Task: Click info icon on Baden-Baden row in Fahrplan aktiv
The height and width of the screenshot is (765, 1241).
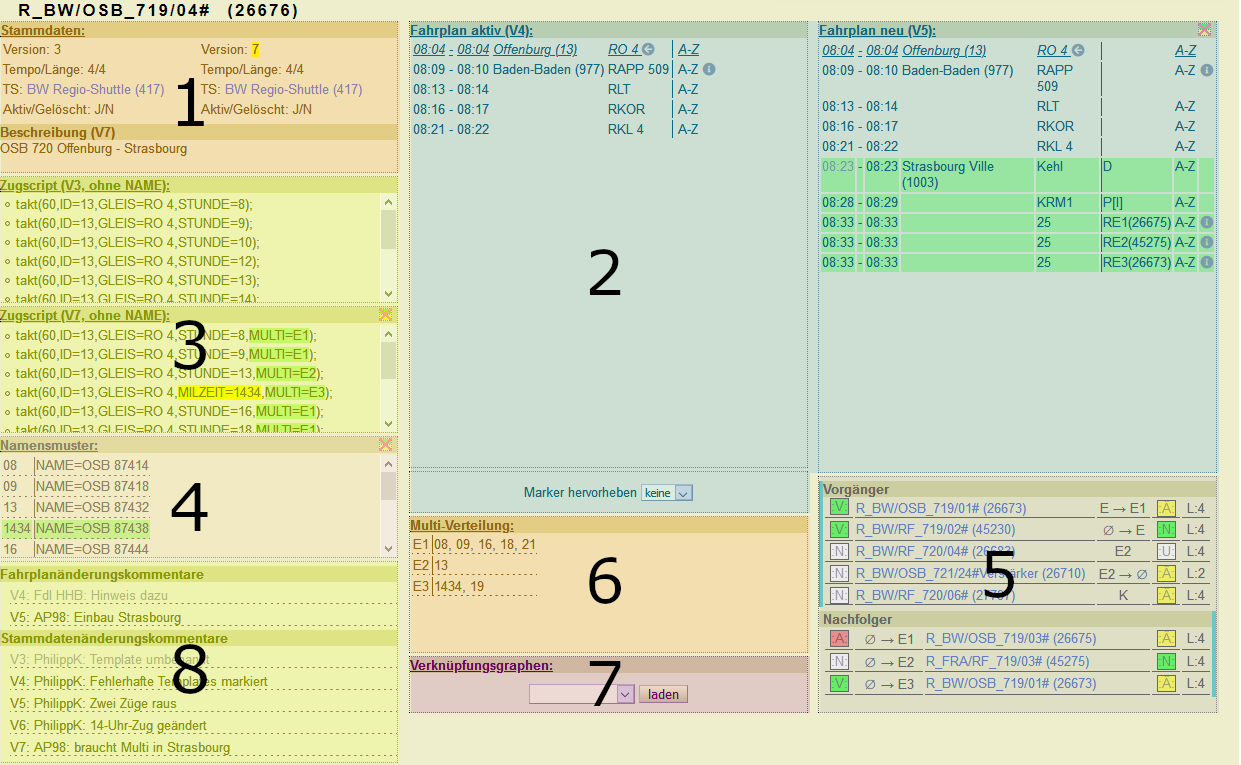Action: pos(709,70)
